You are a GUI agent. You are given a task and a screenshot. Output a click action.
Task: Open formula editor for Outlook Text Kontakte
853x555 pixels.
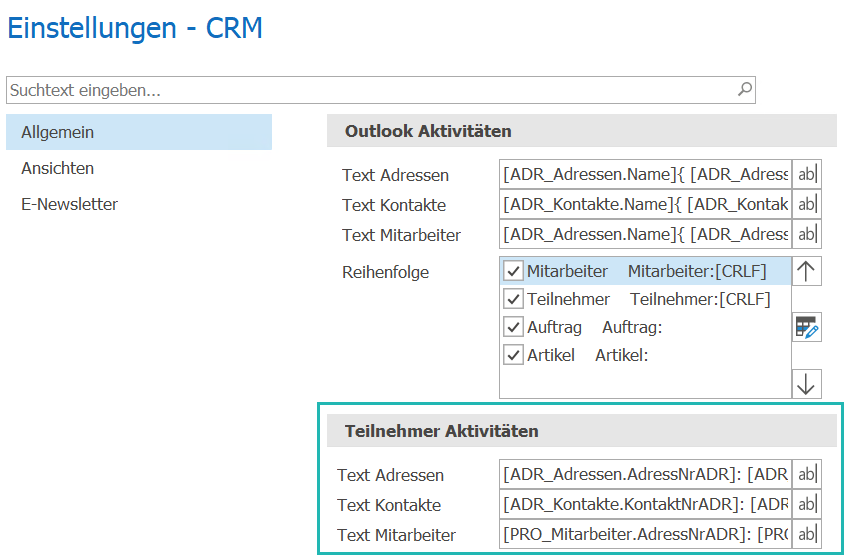[807, 204]
